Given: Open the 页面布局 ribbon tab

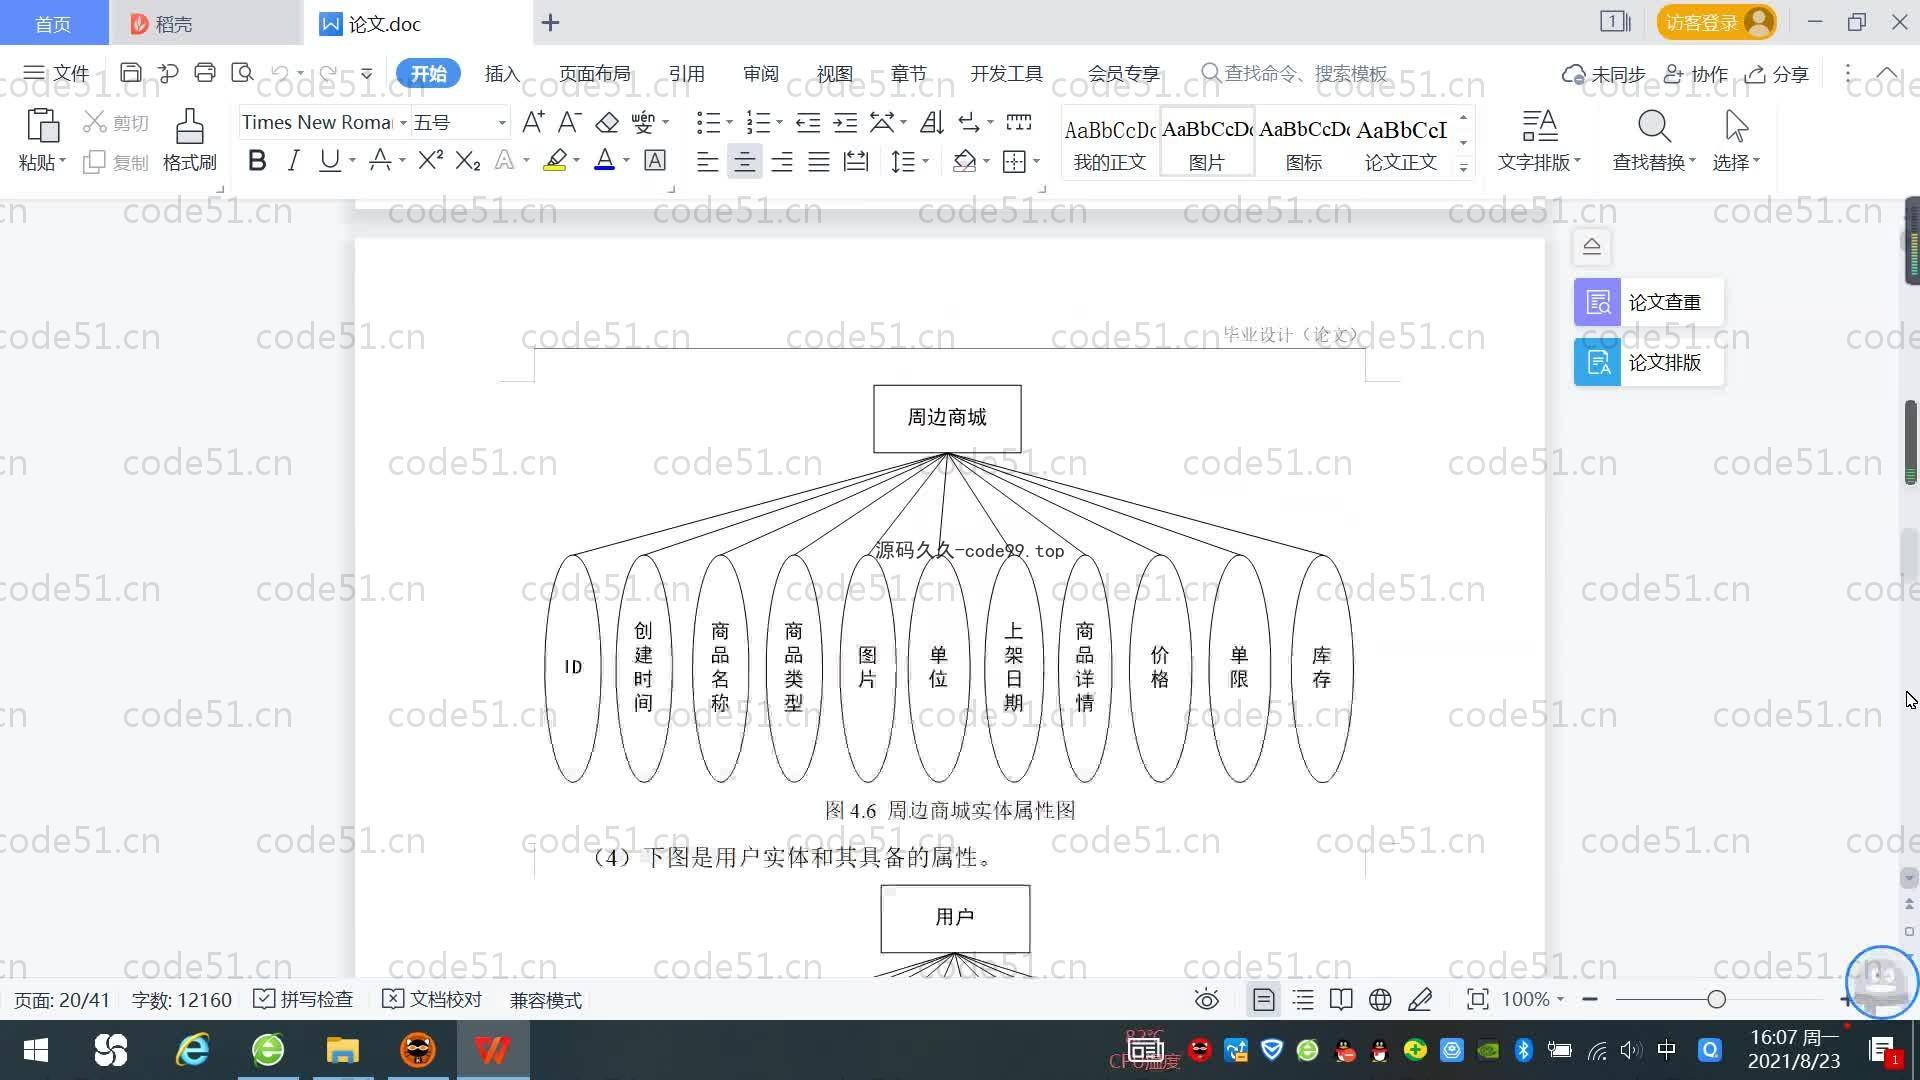Looking at the screenshot, I should [x=594, y=73].
